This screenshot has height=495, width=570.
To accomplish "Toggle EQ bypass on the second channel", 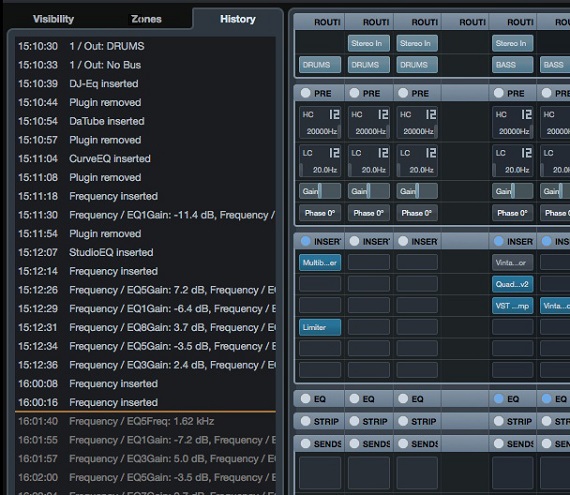I will pos(354,399).
